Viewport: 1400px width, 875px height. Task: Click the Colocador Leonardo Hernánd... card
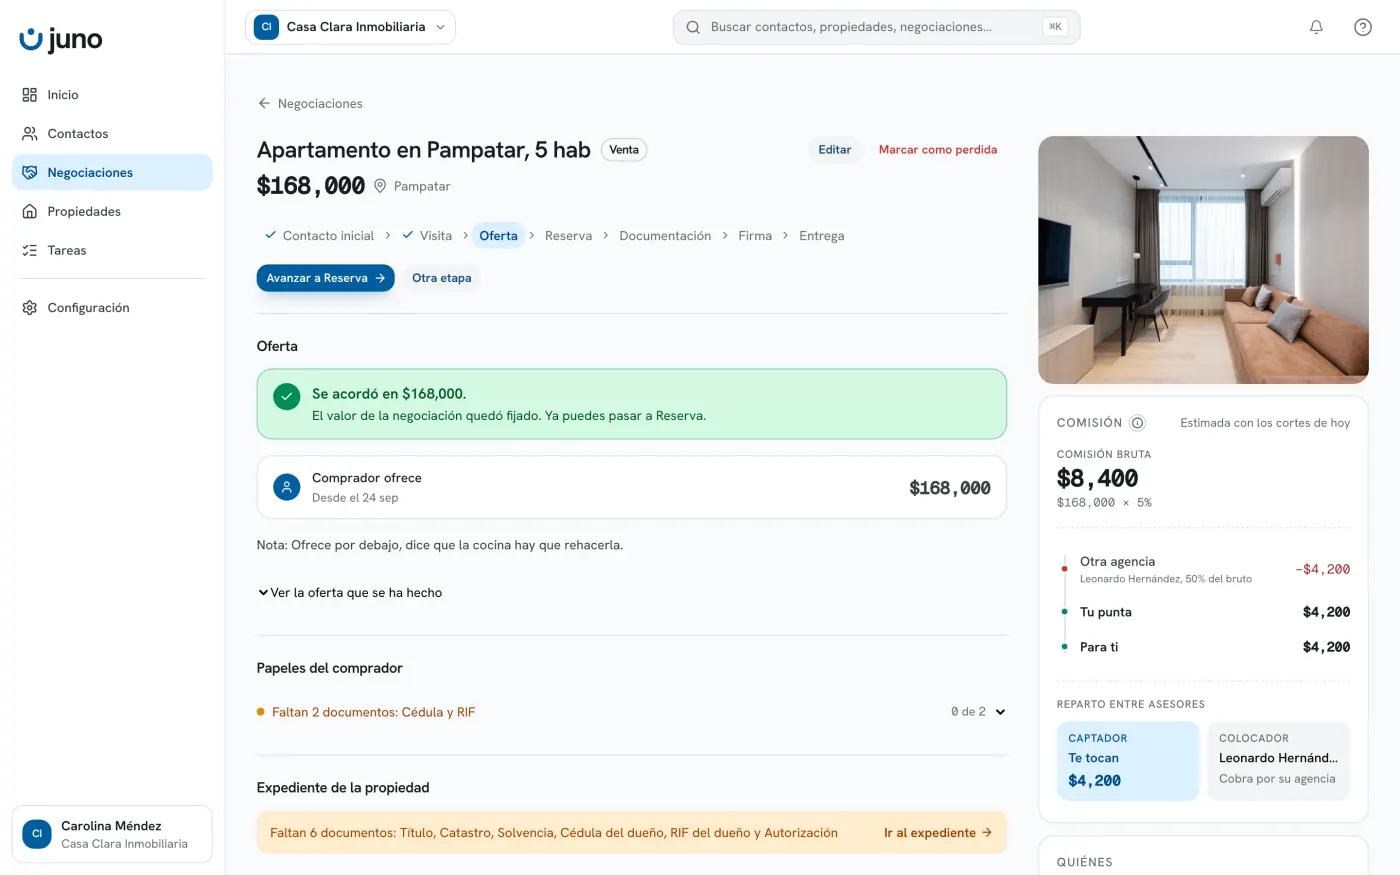coord(1279,761)
